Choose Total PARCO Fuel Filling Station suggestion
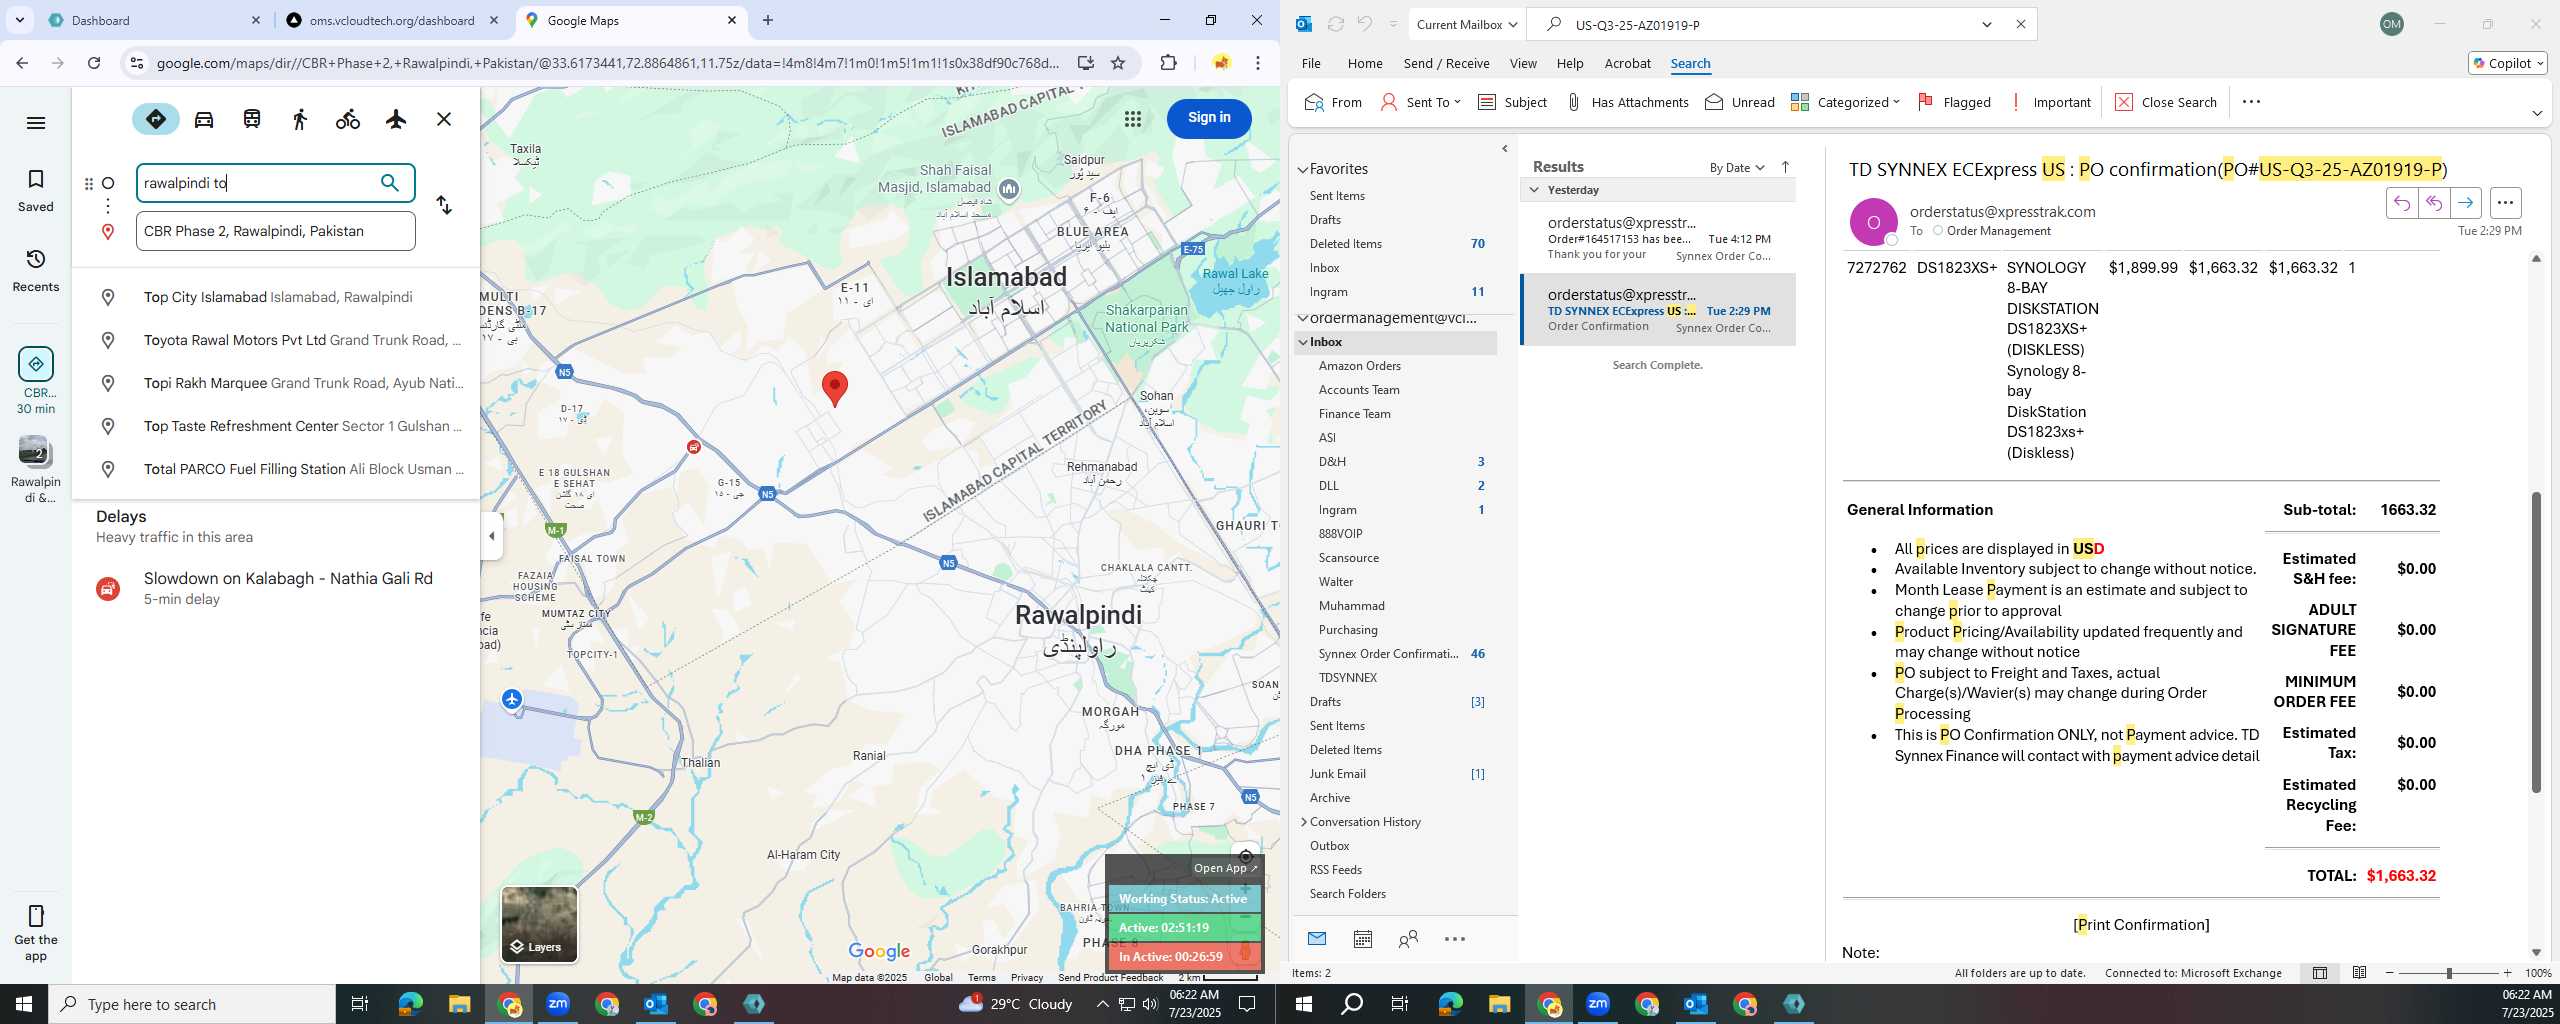This screenshot has height=1024, width=2560. 276,469
